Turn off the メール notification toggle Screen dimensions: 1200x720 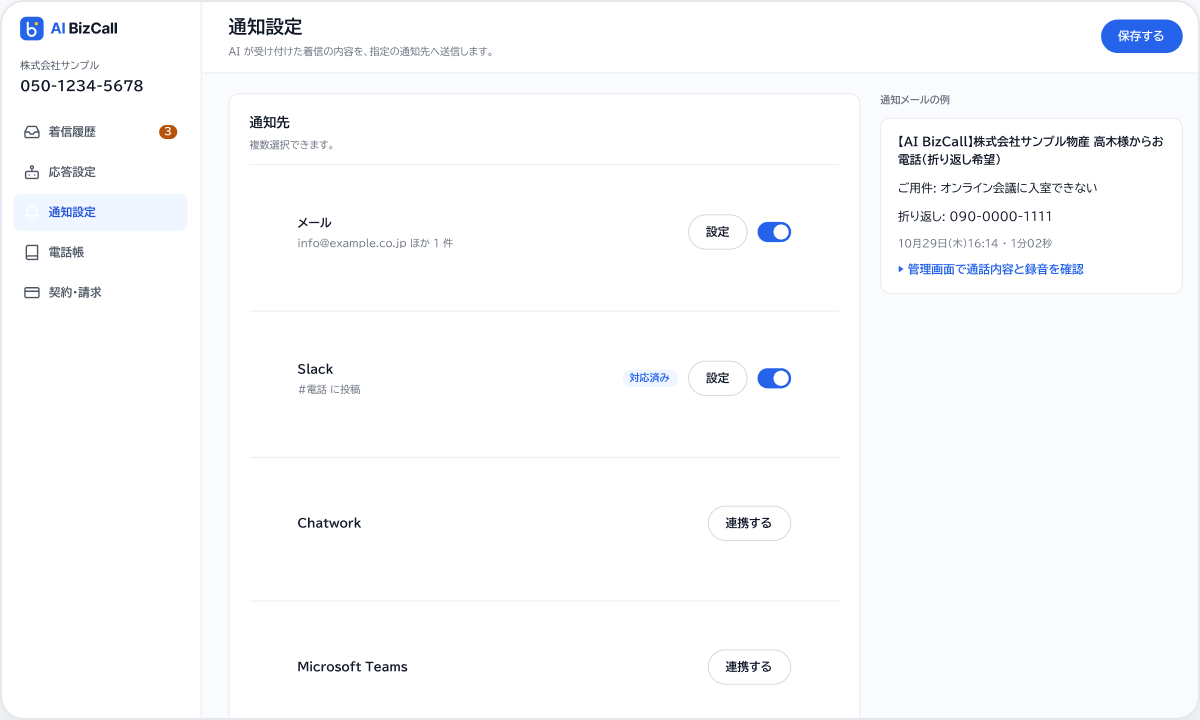774,232
